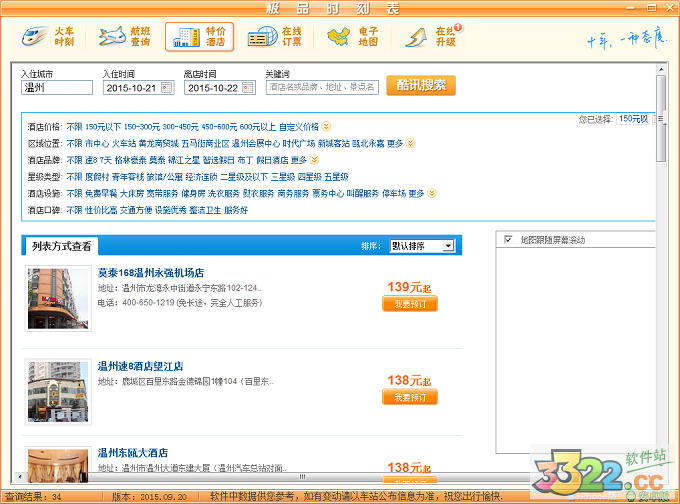Filter star type by 三星级

[x=283, y=177]
